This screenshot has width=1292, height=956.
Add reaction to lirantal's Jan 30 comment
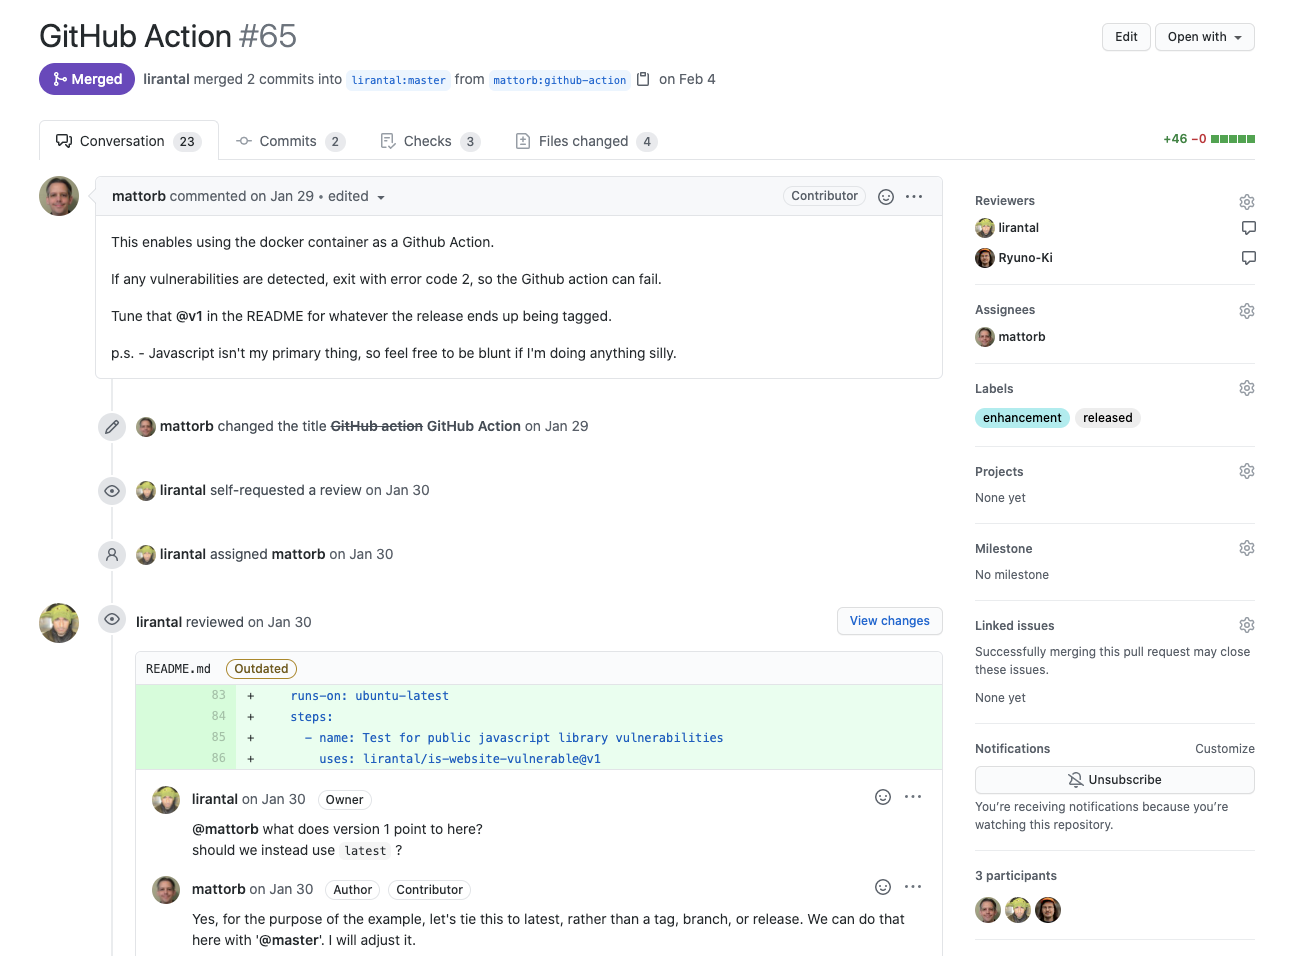click(883, 797)
